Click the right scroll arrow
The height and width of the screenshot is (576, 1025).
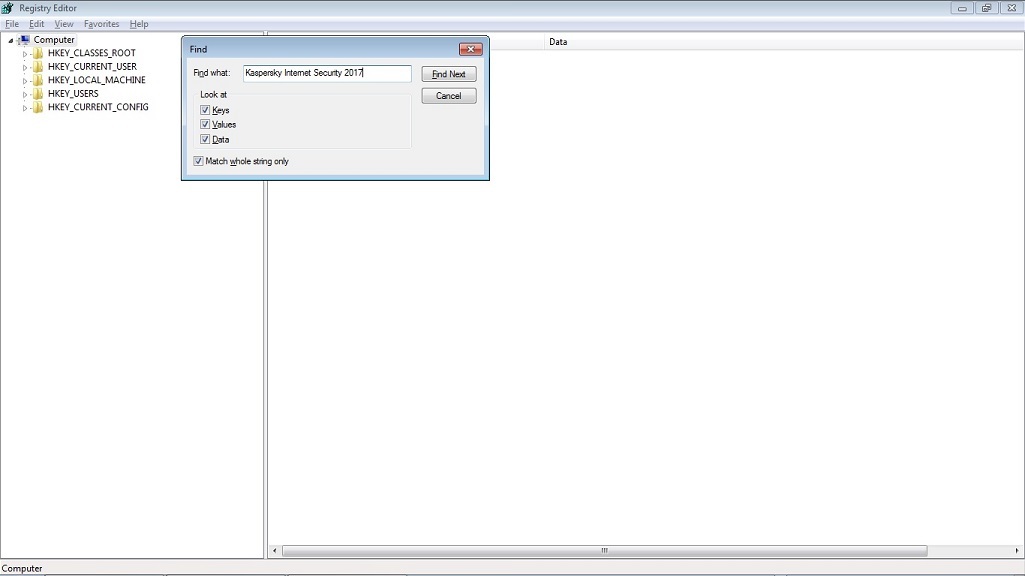pyautogui.click(x=1017, y=551)
